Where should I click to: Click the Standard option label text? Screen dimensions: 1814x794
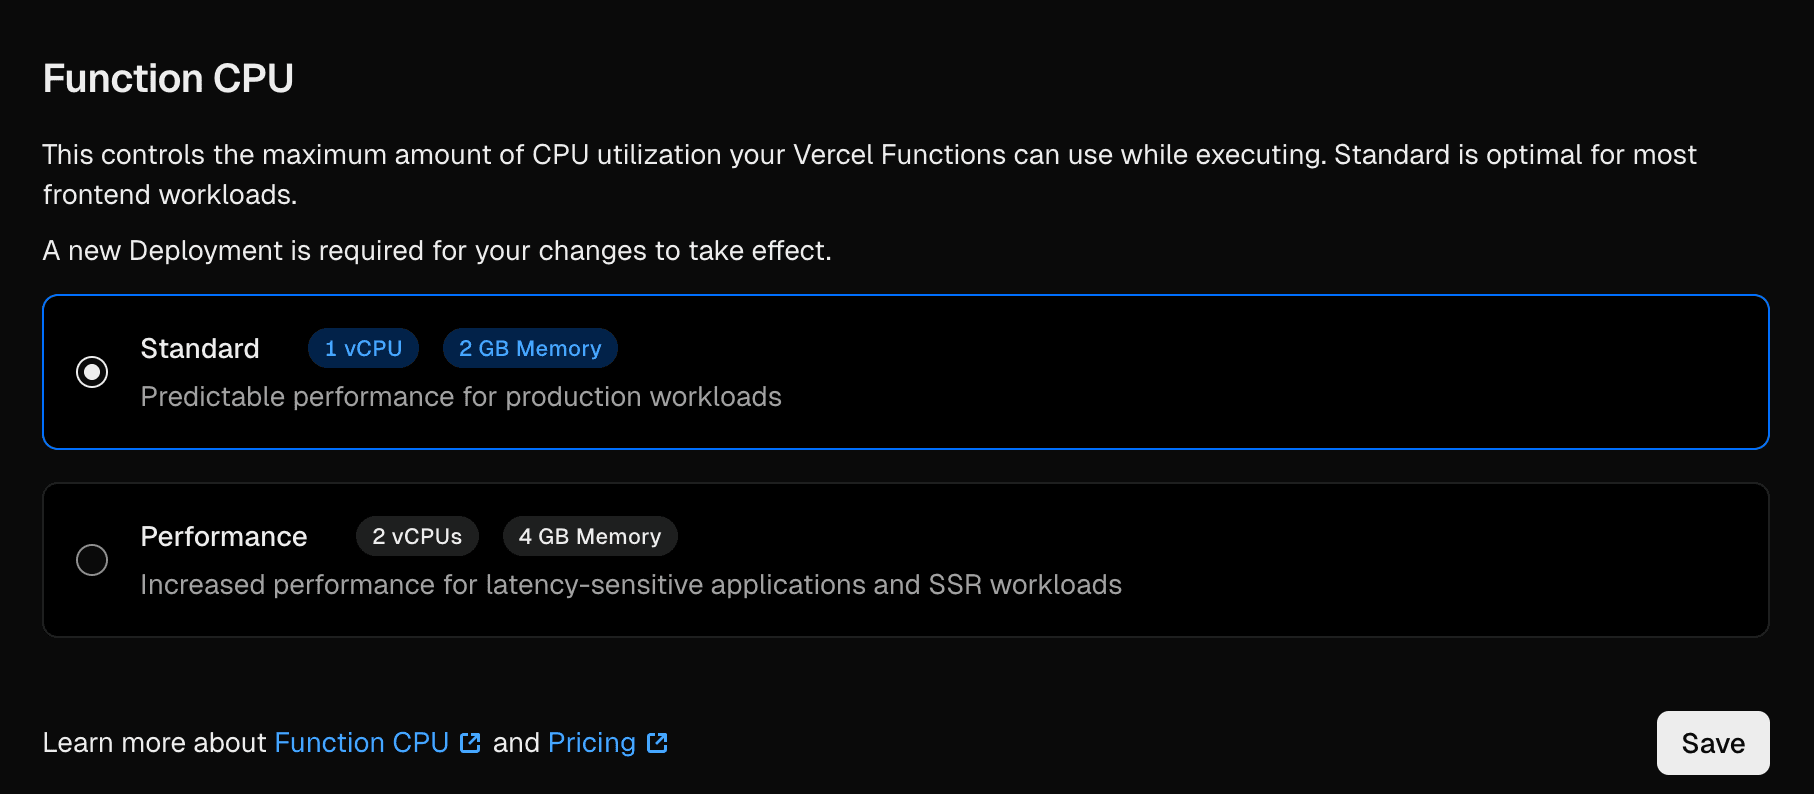coord(200,348)
